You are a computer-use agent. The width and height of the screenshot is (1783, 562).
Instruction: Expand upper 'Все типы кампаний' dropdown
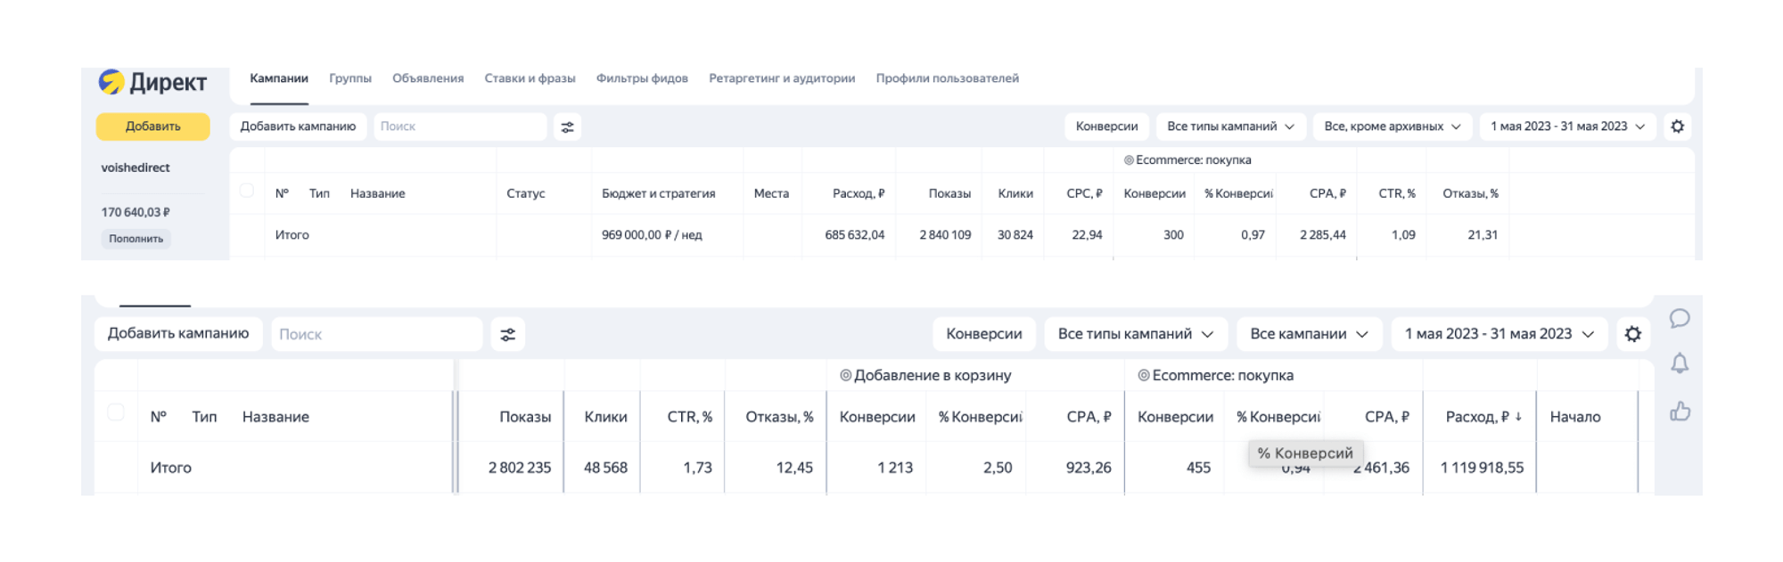[x=1229, y=127]
